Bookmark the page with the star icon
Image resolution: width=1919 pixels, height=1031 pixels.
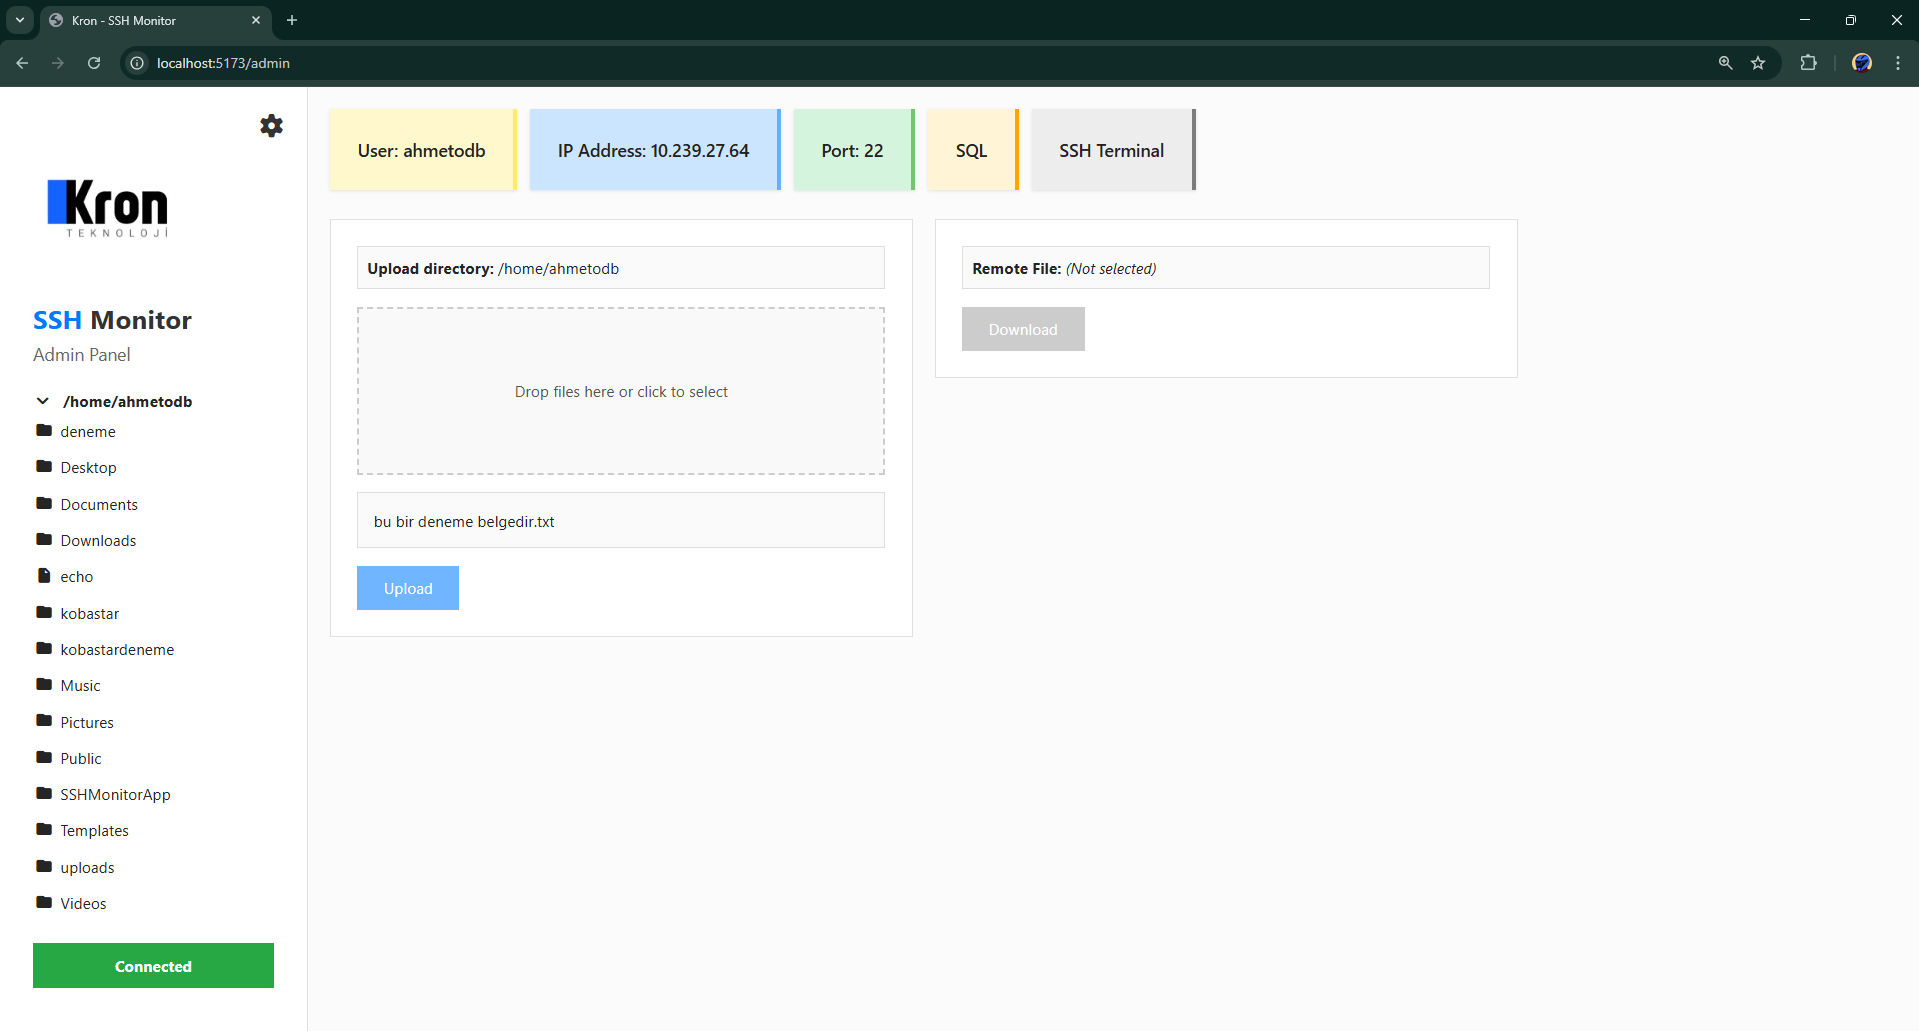pyautogui.click(x=1759, y=62)
